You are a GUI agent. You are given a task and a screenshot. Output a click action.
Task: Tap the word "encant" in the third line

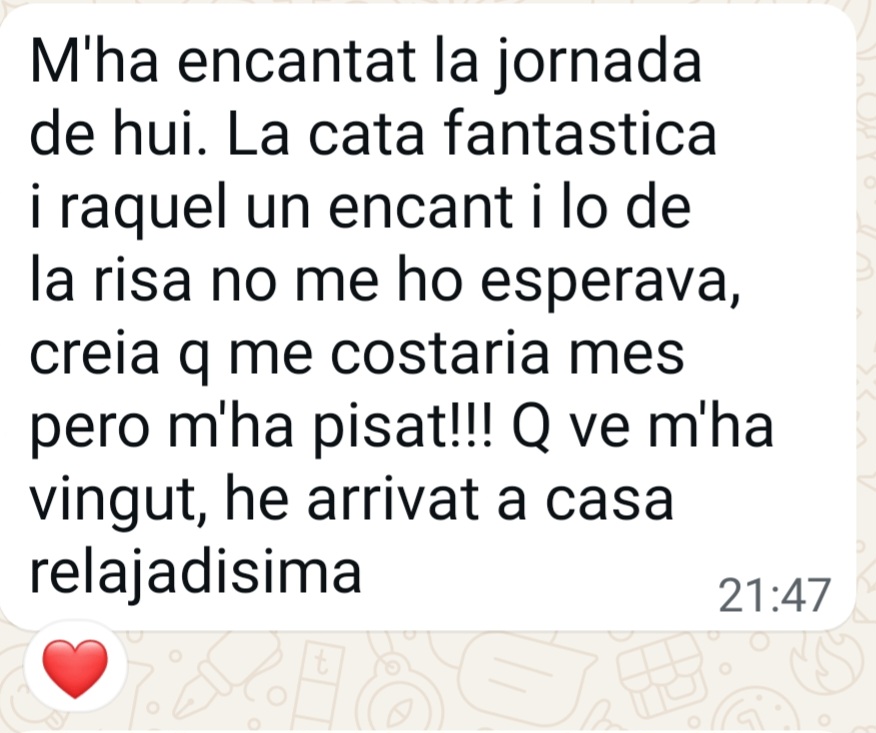click(420, 209)
